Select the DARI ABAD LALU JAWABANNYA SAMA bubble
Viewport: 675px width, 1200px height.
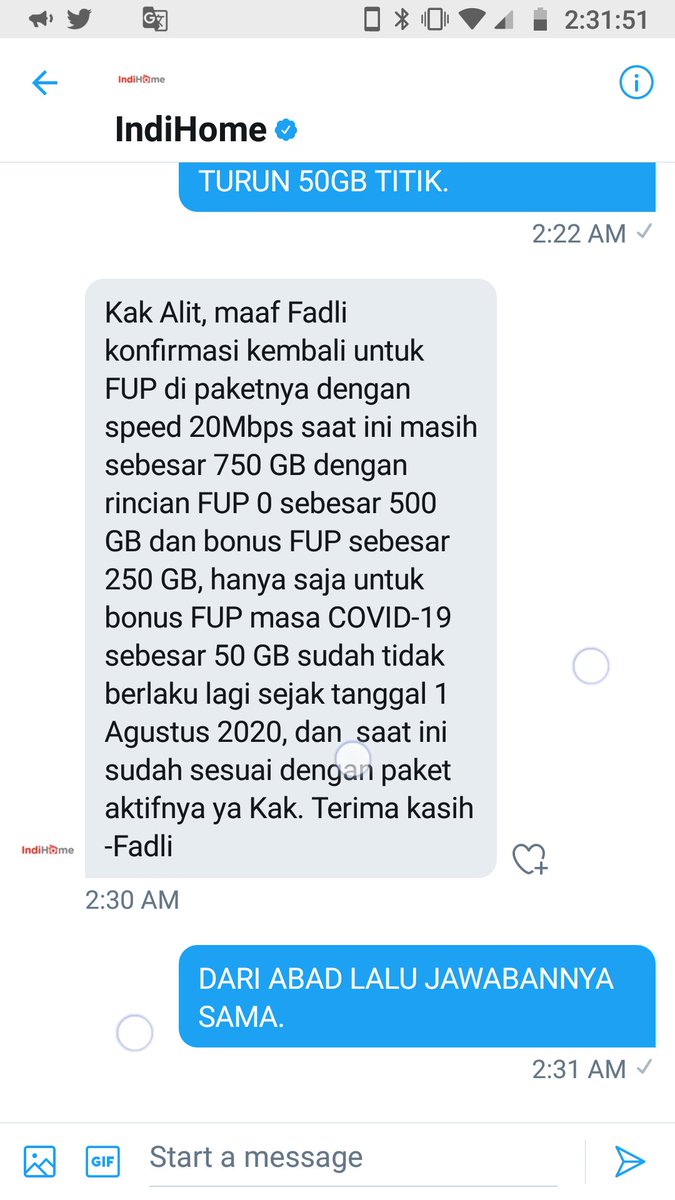point(417,996)
